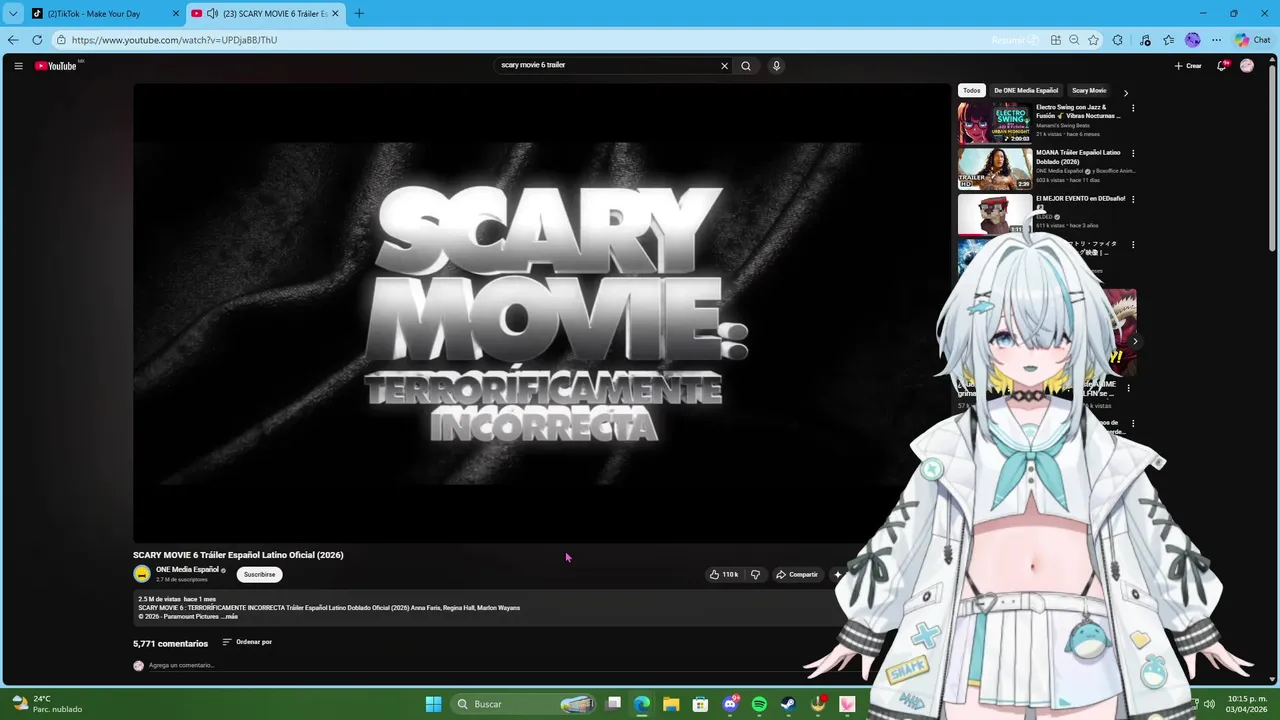Open Discord from the taskbar

click(x=730, y=704)
